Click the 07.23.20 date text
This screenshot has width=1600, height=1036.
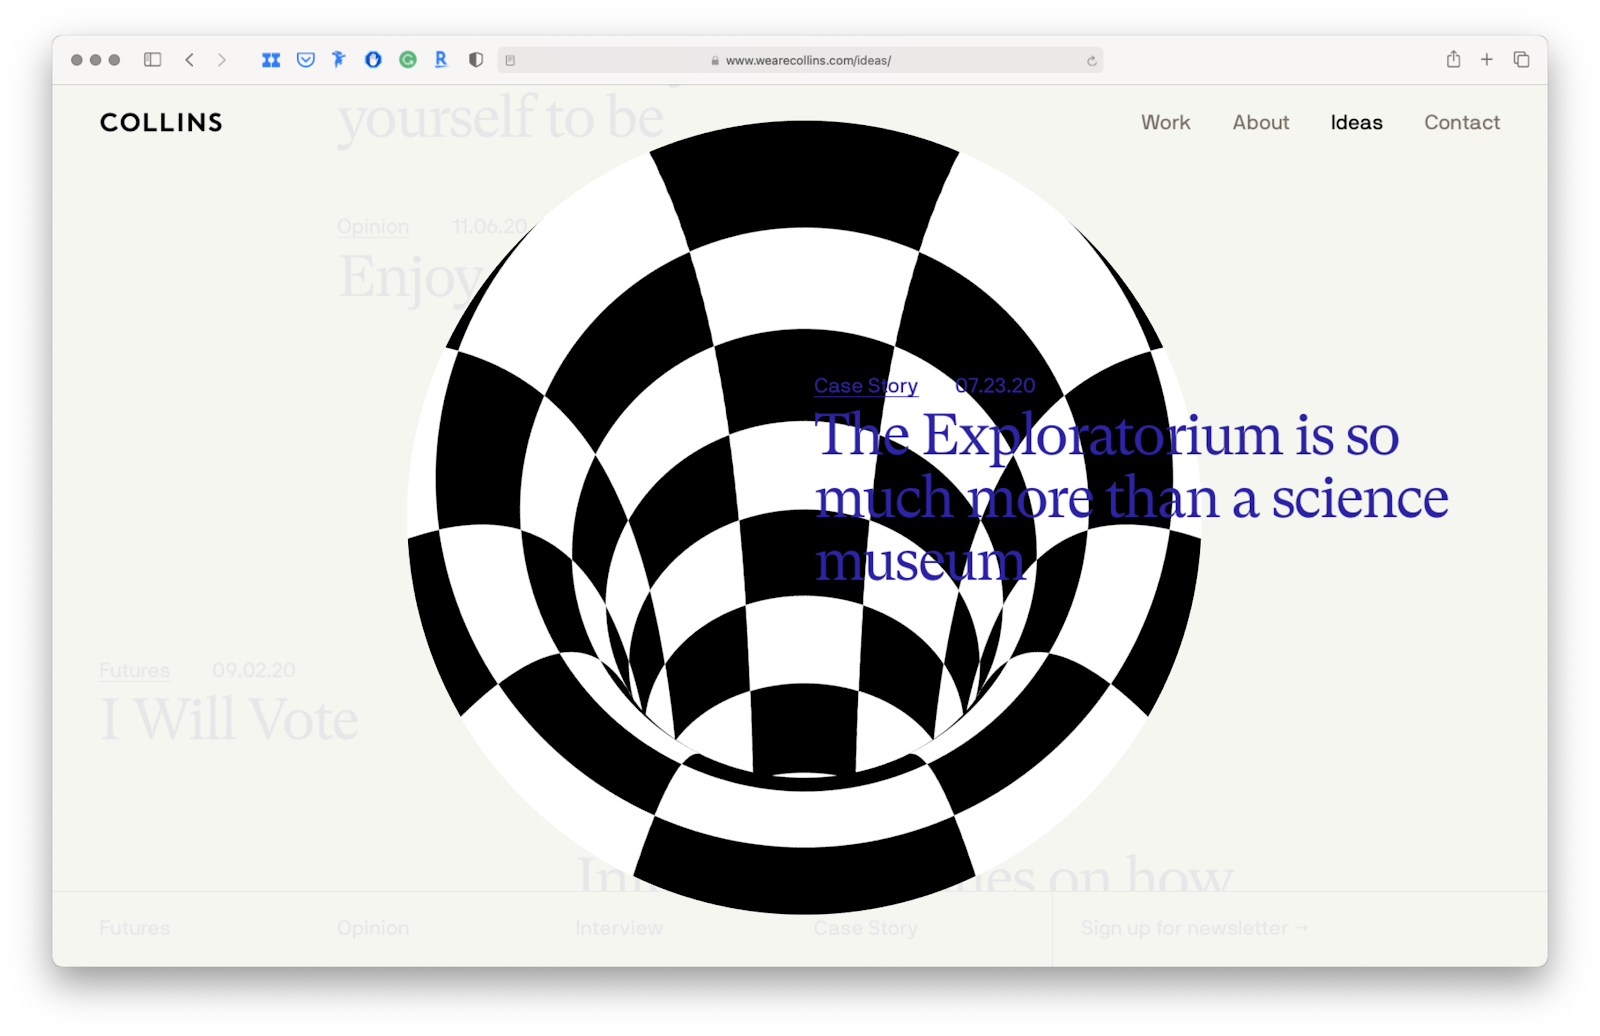995,386
